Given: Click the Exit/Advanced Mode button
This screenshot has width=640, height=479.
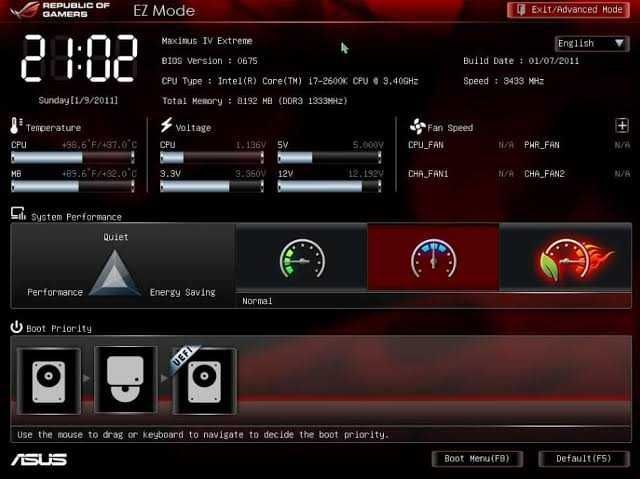Looking at the screenshot, I should pyautogui.click(x=568, y=10).
